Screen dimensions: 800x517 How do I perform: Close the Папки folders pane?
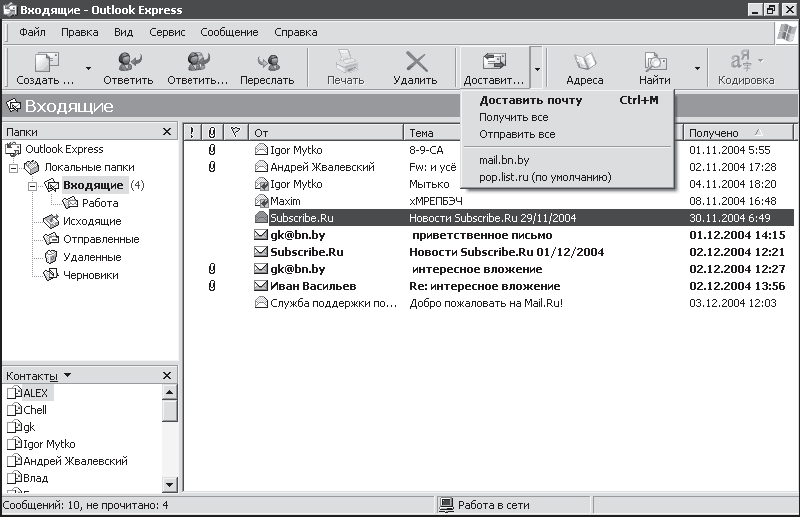click(167, 132)
